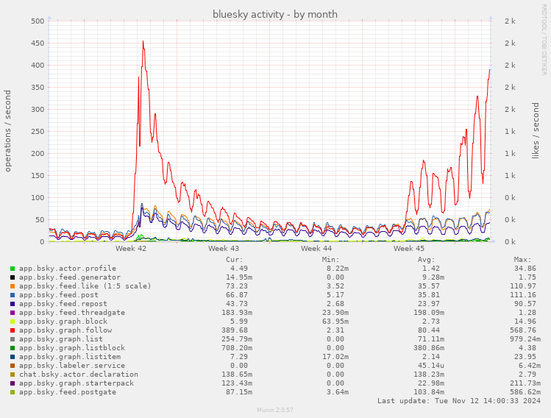The image size is (551, 418).
Task: Select the app.bsky.feed.post legend label
Action: 59,295
